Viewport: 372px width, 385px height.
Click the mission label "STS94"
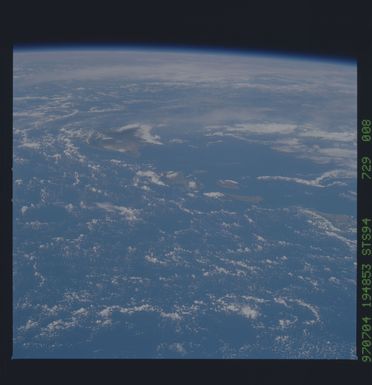(367, 237)
